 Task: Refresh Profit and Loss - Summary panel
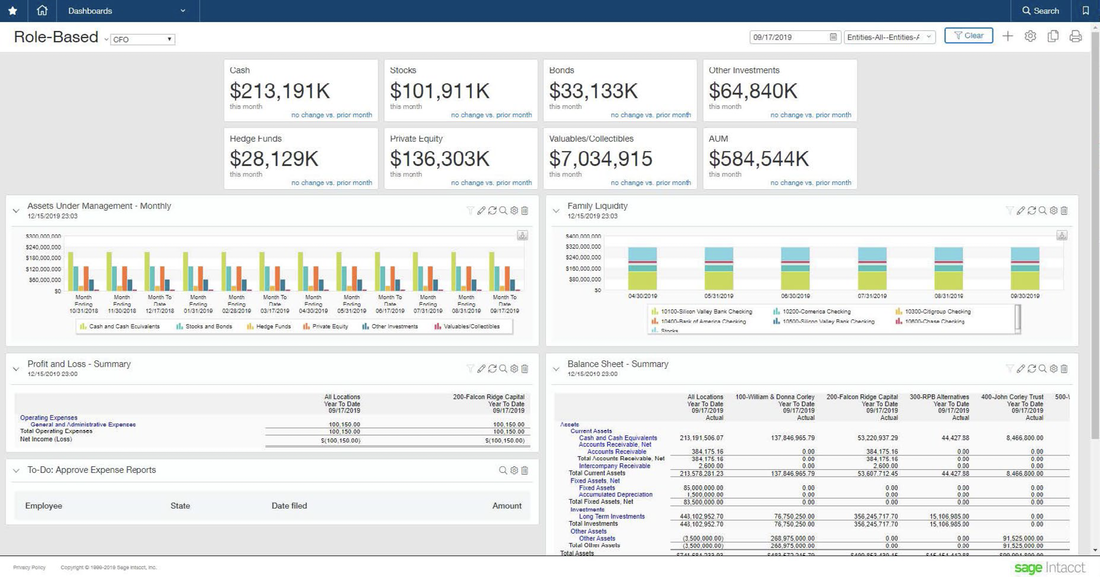[x=492, y=369]
